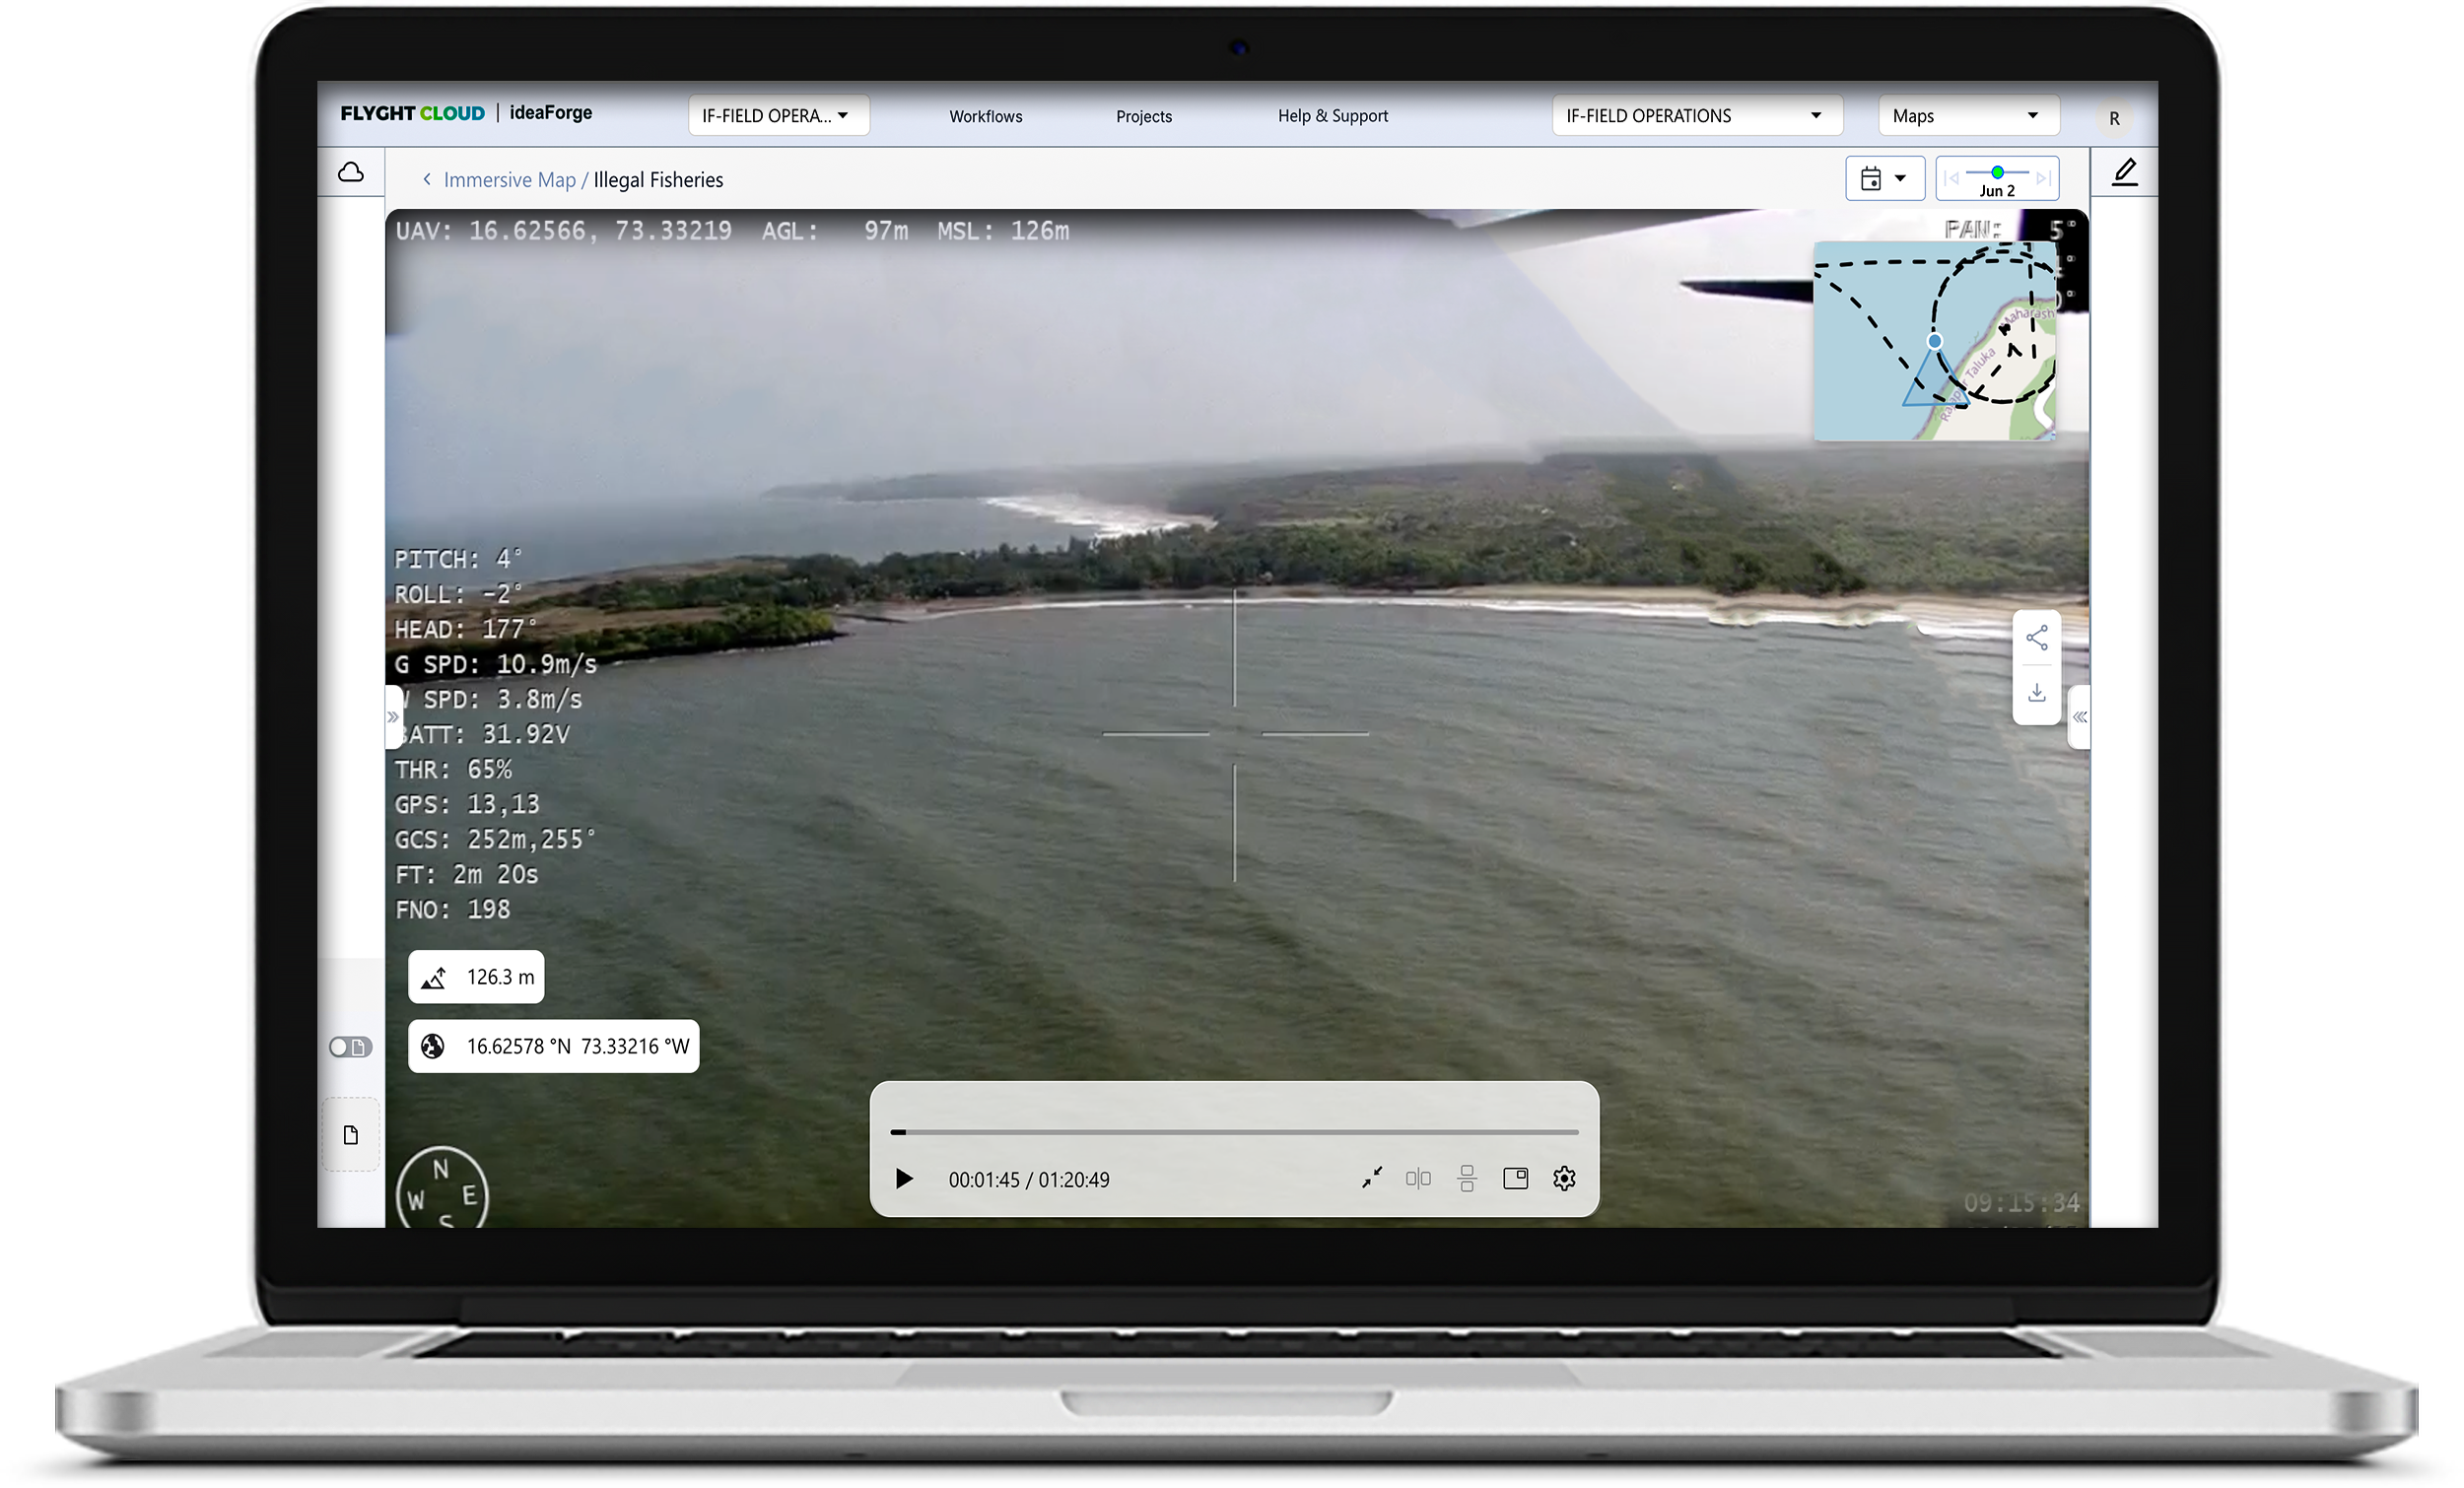This screenshot has width=2464, height=1488.
Task: Split the view top and bottom
Action: pos(1466,1179)
